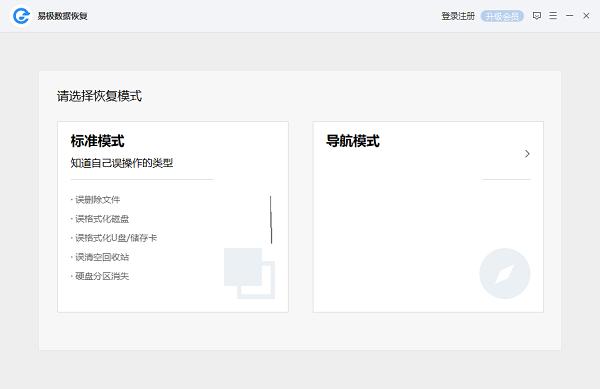The height and width of the screenshot is (389, 600).
Task: Click text 误删除文件
Action: point(98,200)
